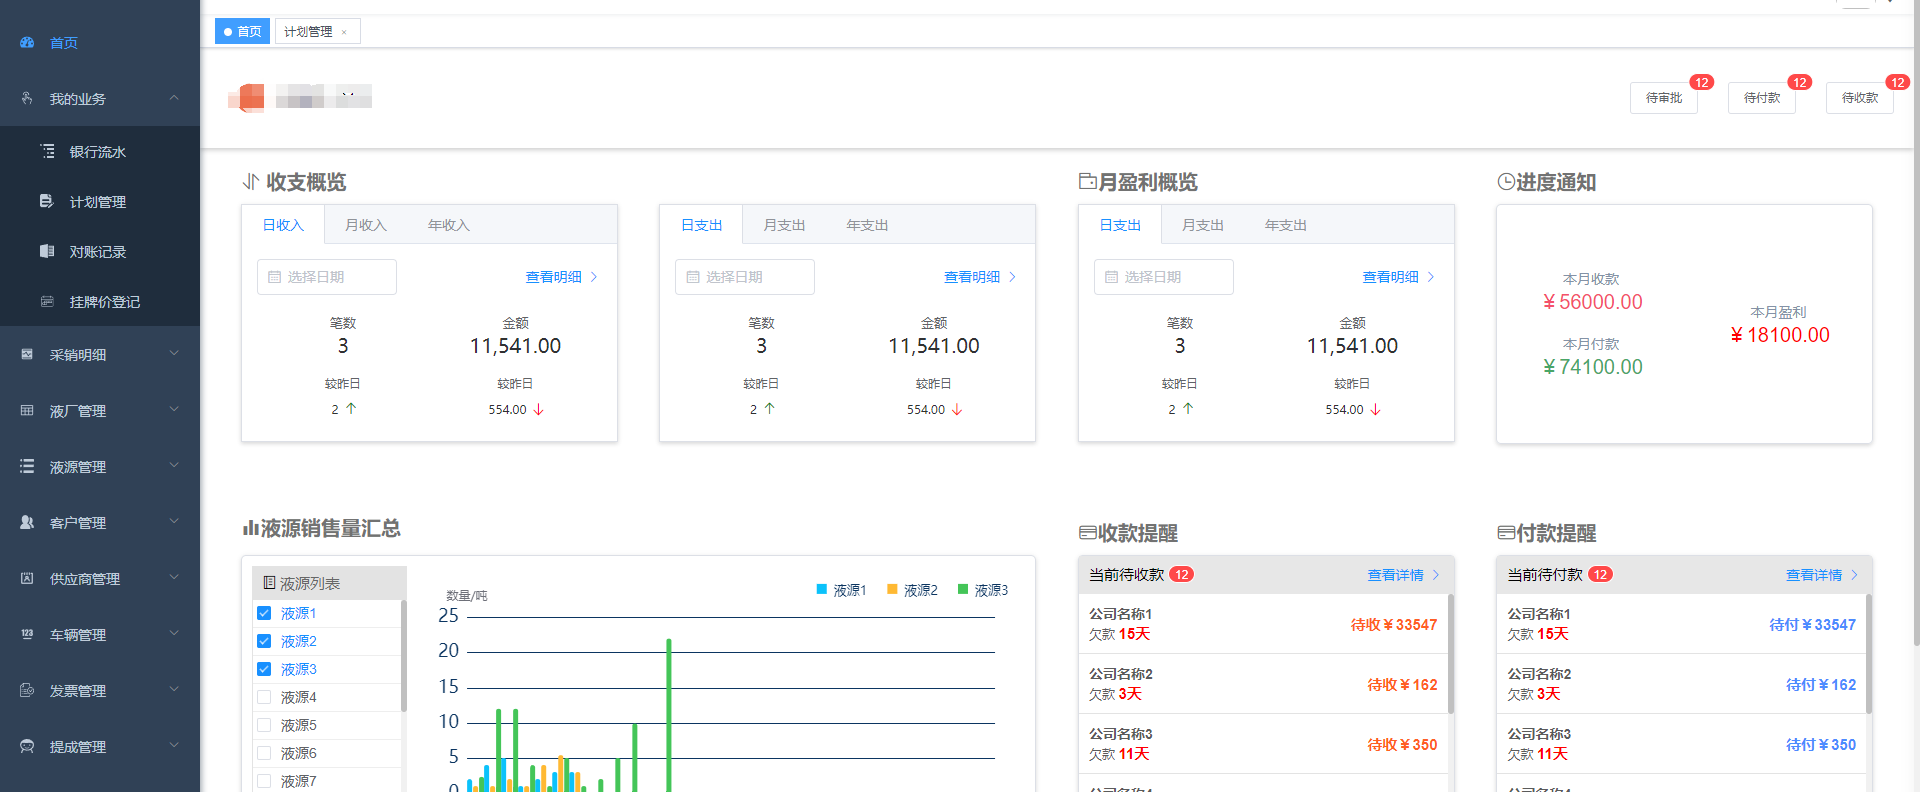
Task: Open 查看详情 link in 收款提醒
Action: (x=1404, y=575)
